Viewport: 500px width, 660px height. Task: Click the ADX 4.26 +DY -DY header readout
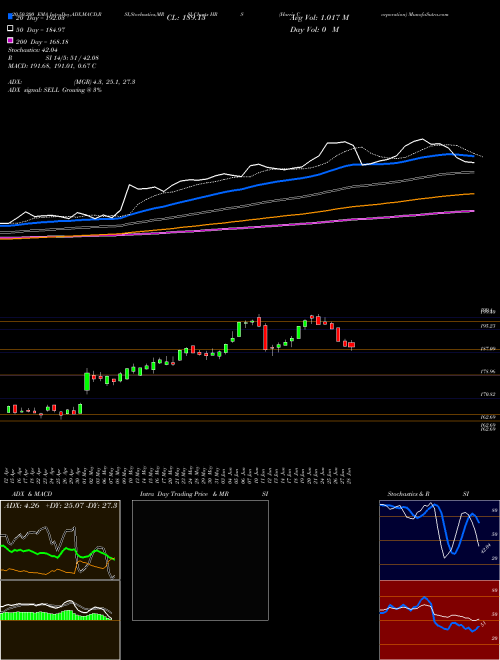61,505
